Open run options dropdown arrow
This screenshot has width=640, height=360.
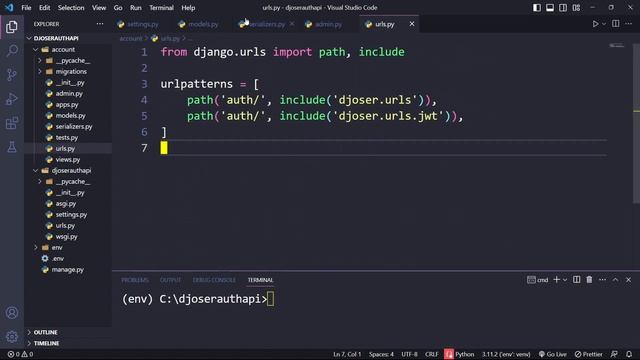point(604,24)
